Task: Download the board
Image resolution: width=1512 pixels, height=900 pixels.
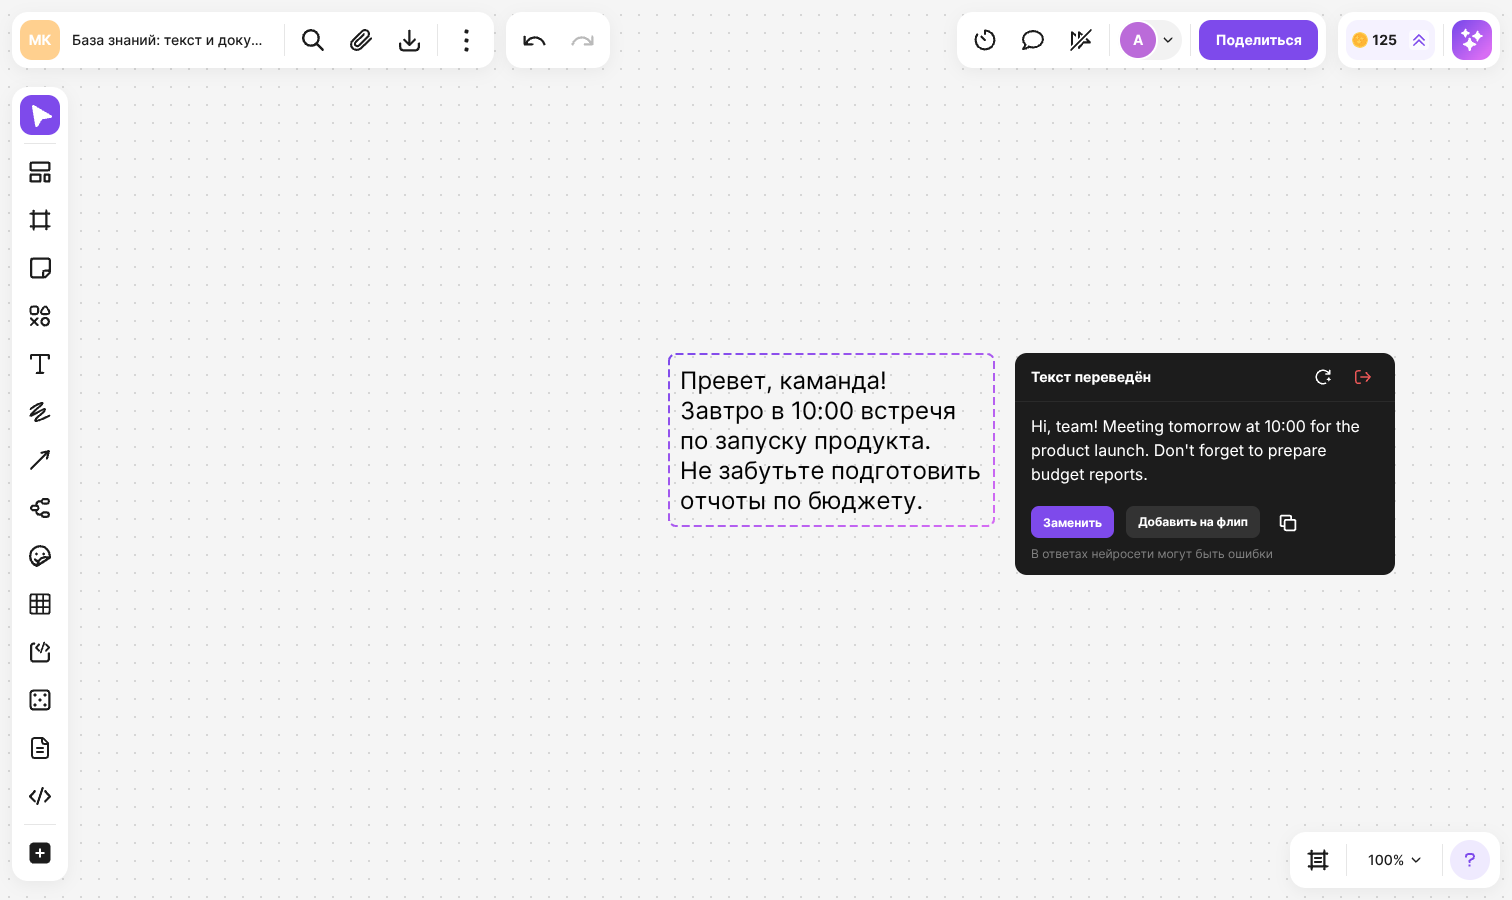Action: click(409, 40)
